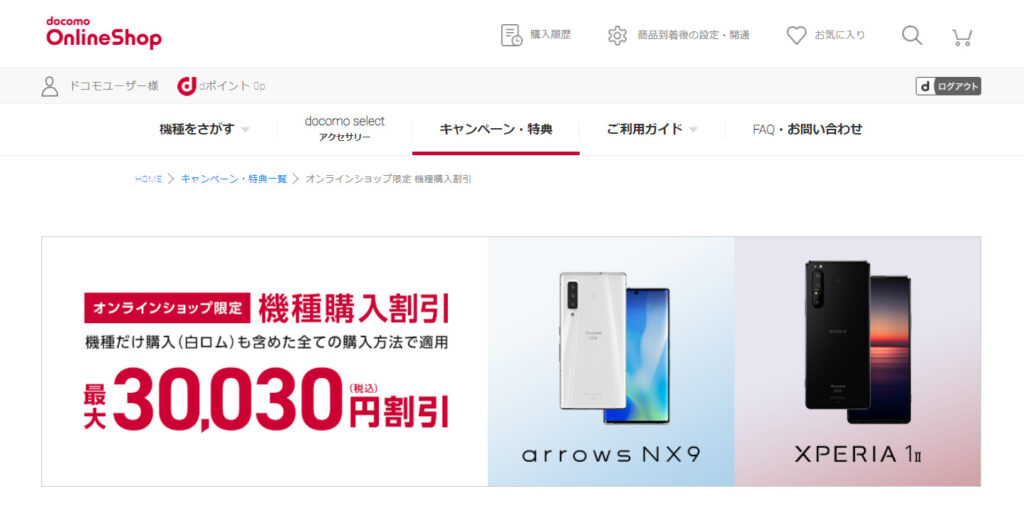The width and height of the screenshot is (1024, 521).
Task: Click the red d POINT logo
Action: coord(187,86)
